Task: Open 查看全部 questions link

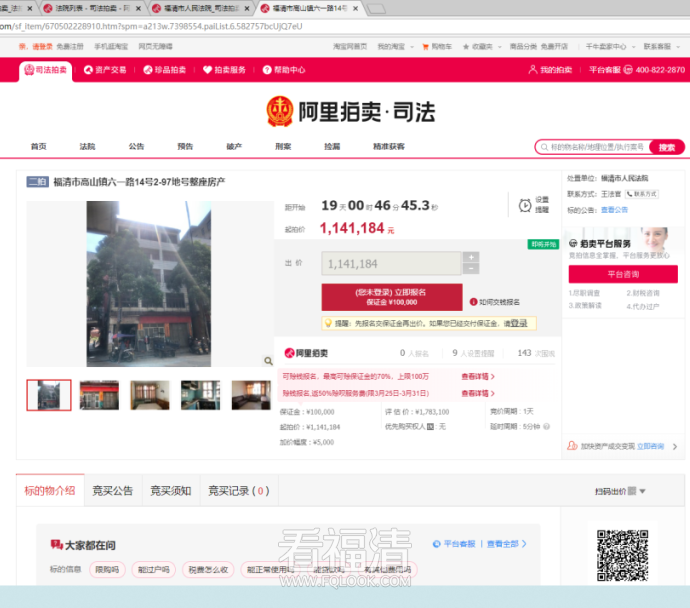Action: tap(506, 544)
